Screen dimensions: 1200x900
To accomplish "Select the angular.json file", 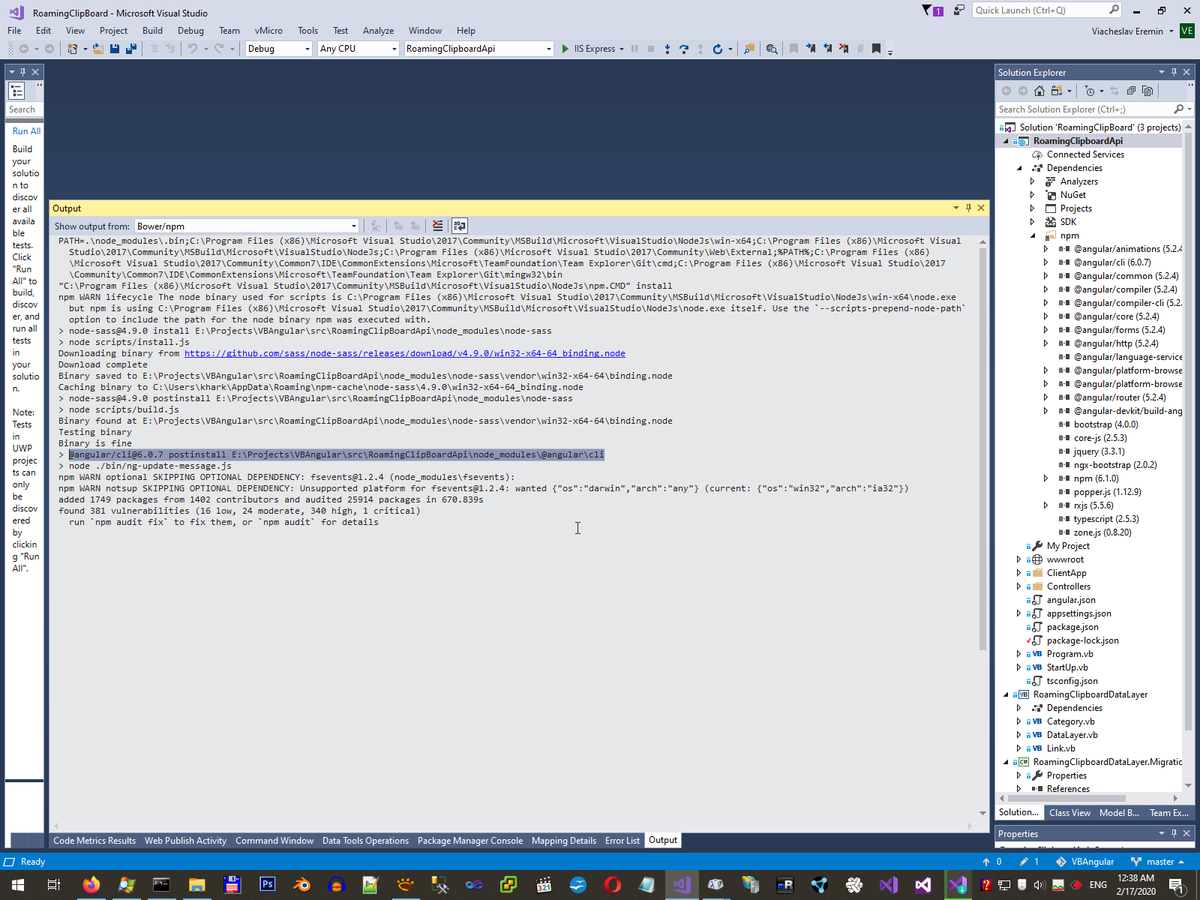I will coord(1071,600).
